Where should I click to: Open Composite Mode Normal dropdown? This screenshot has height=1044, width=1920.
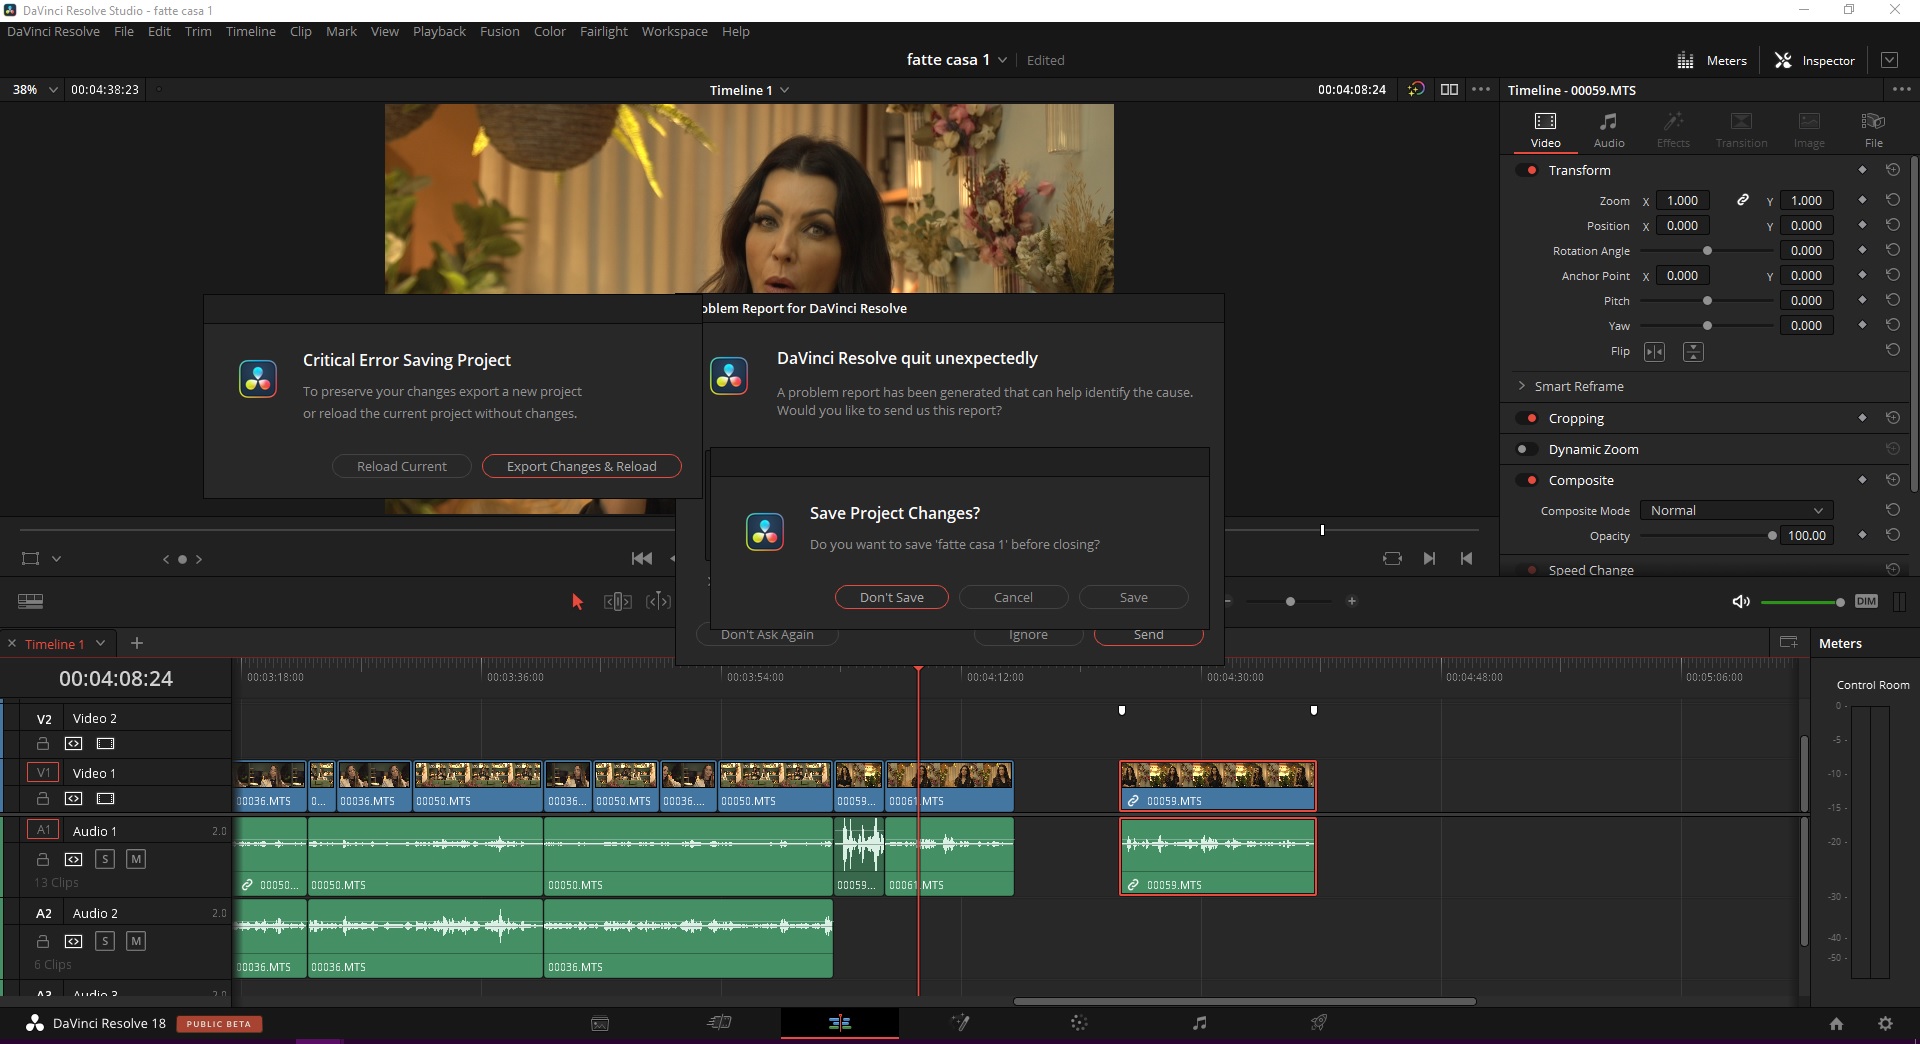[x=1737, y=510]
